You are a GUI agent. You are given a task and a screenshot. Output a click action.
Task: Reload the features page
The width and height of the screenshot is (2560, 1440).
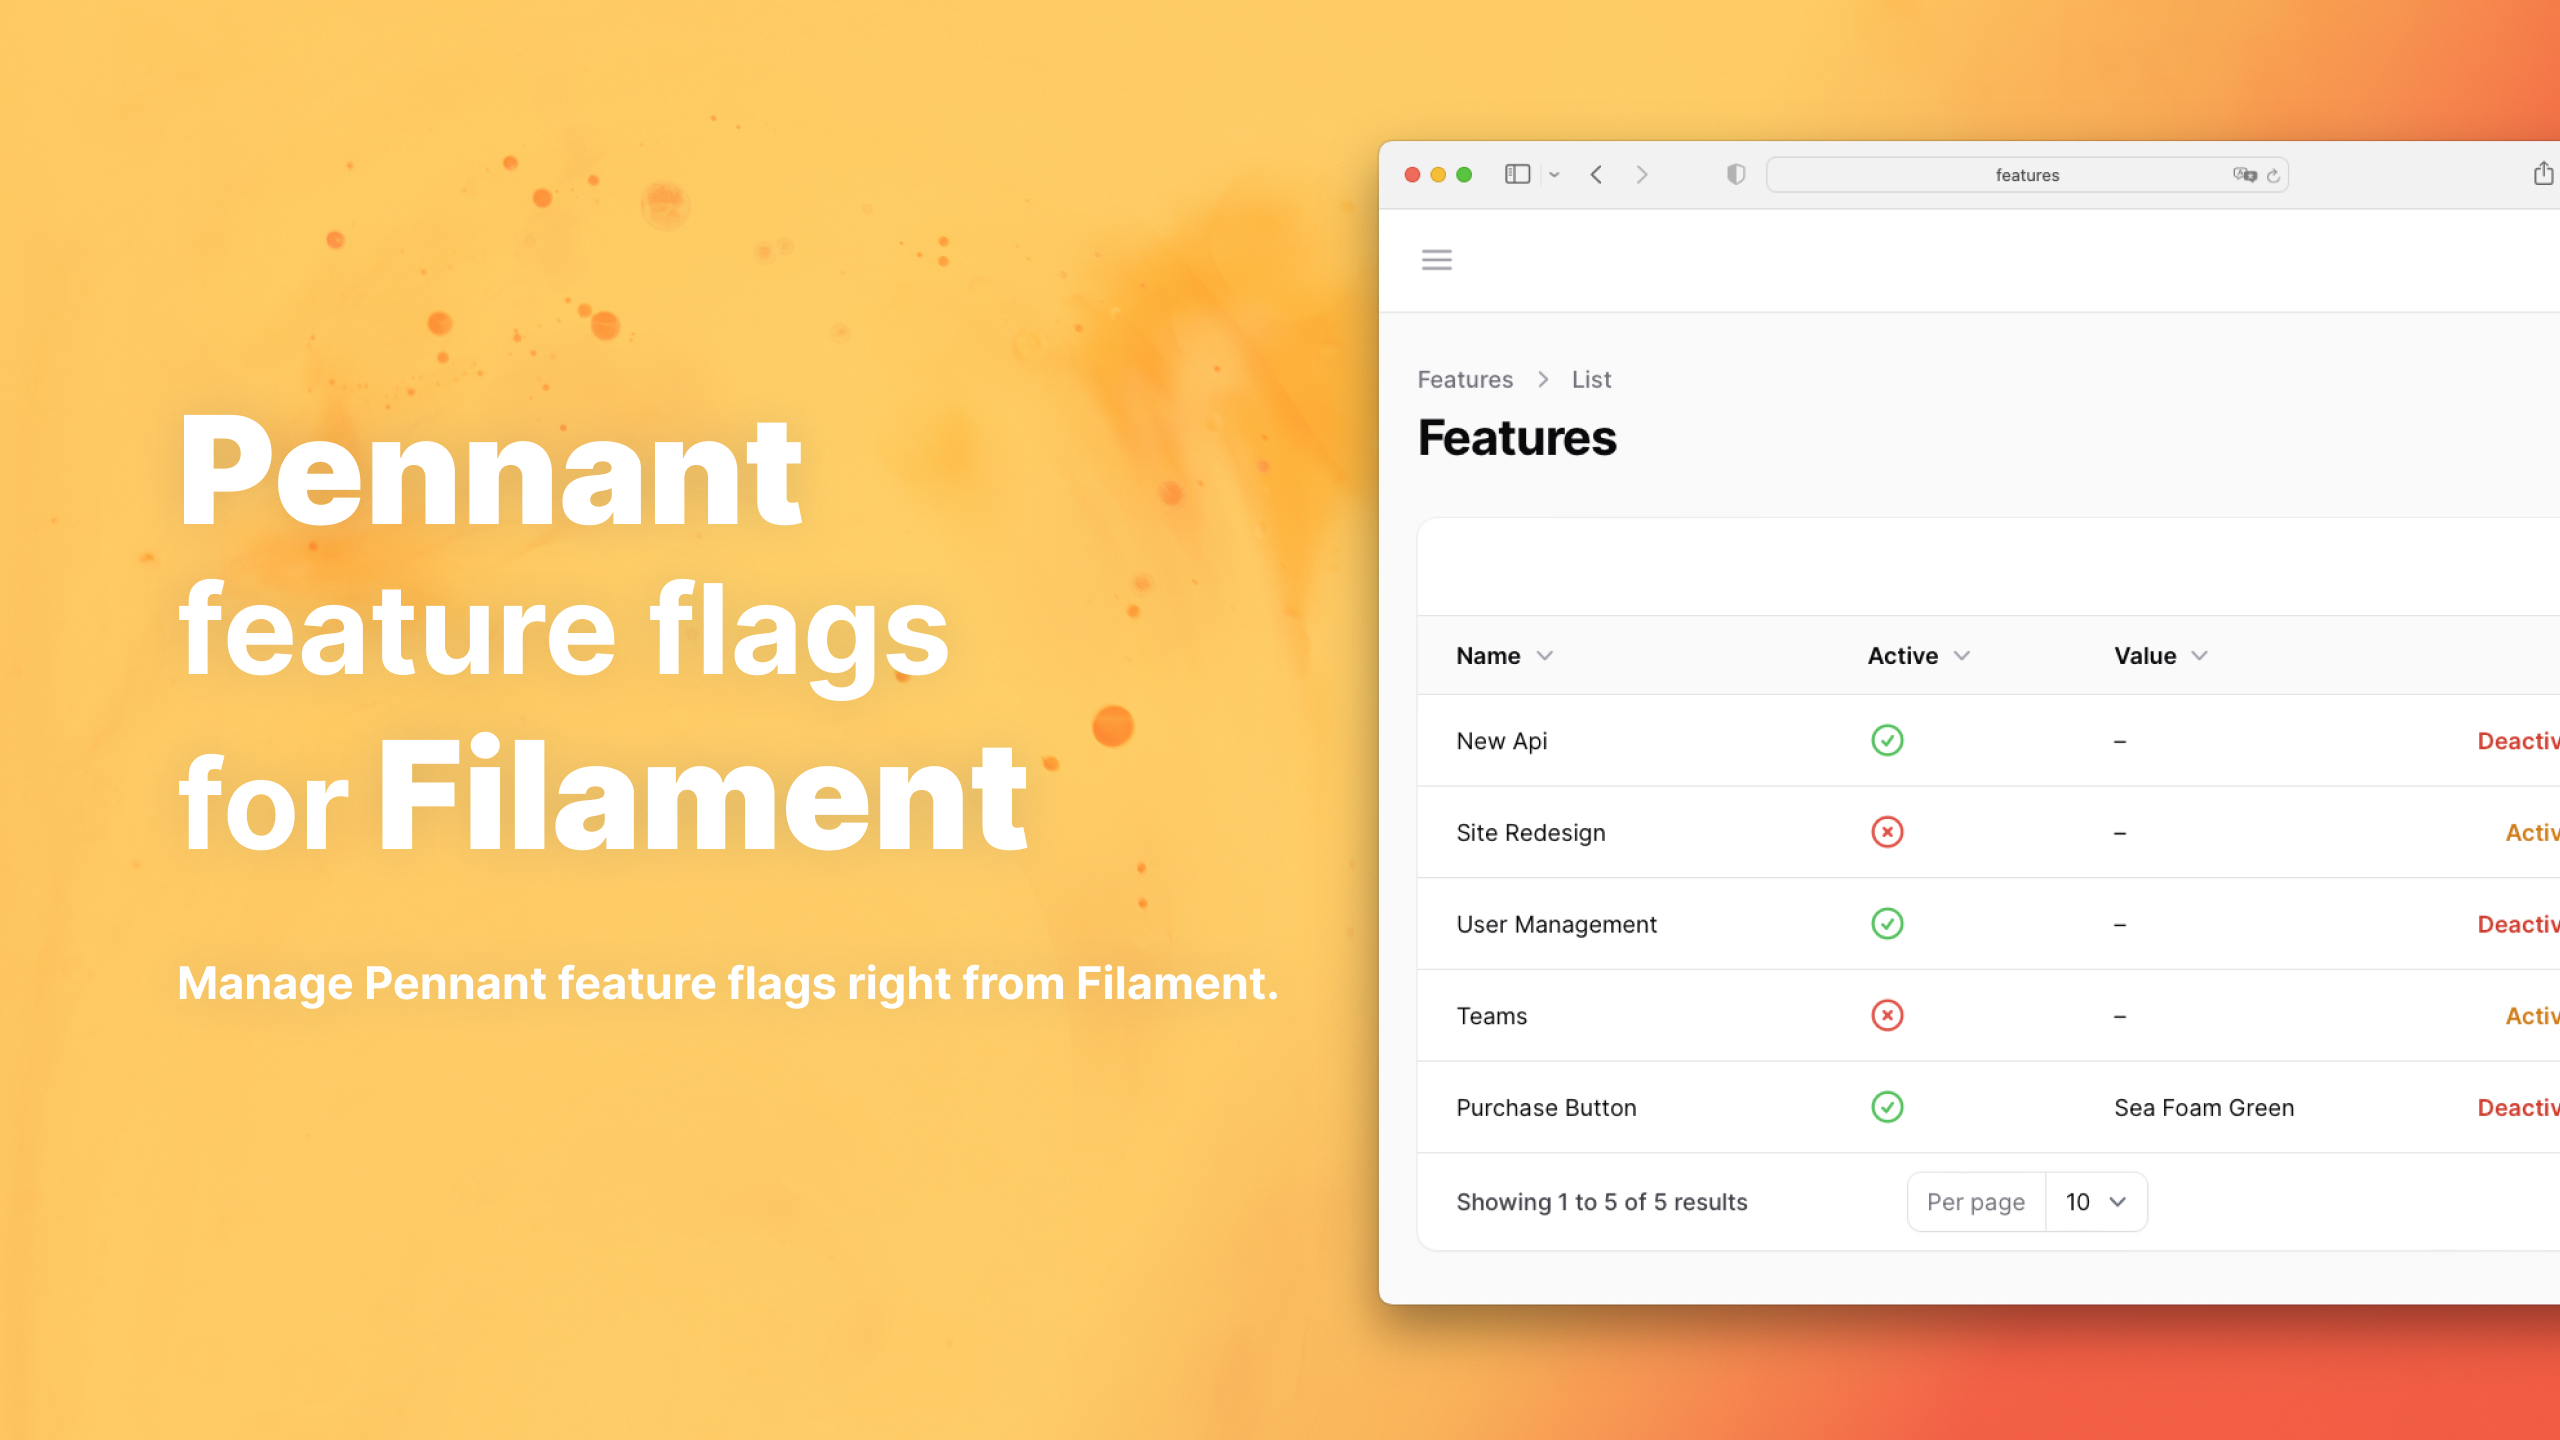(x=2275, y=174)
